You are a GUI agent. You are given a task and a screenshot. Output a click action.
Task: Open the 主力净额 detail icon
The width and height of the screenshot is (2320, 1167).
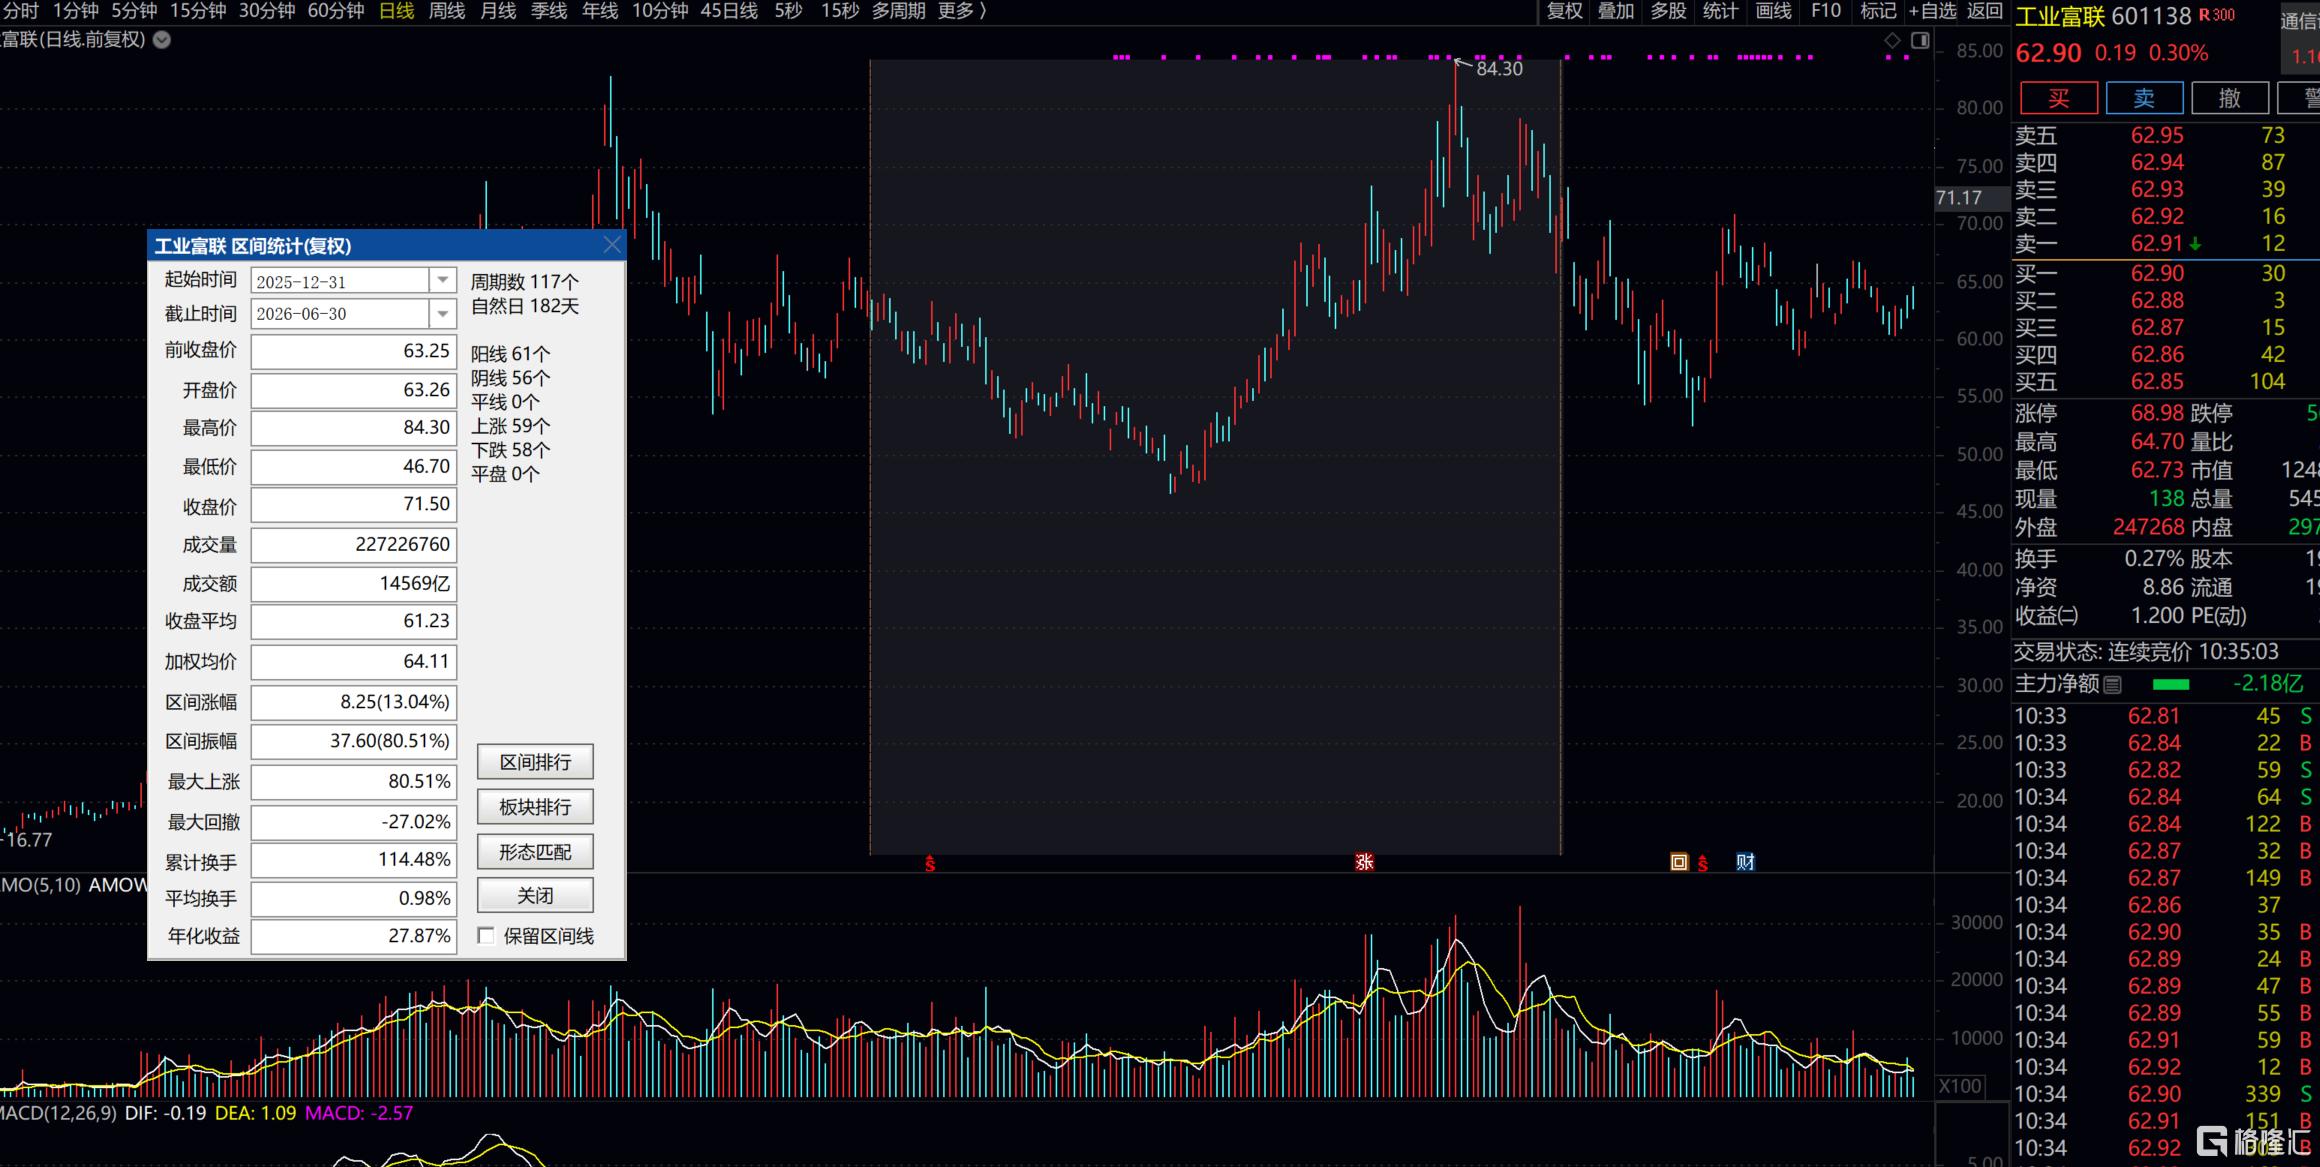point(2112,685)
